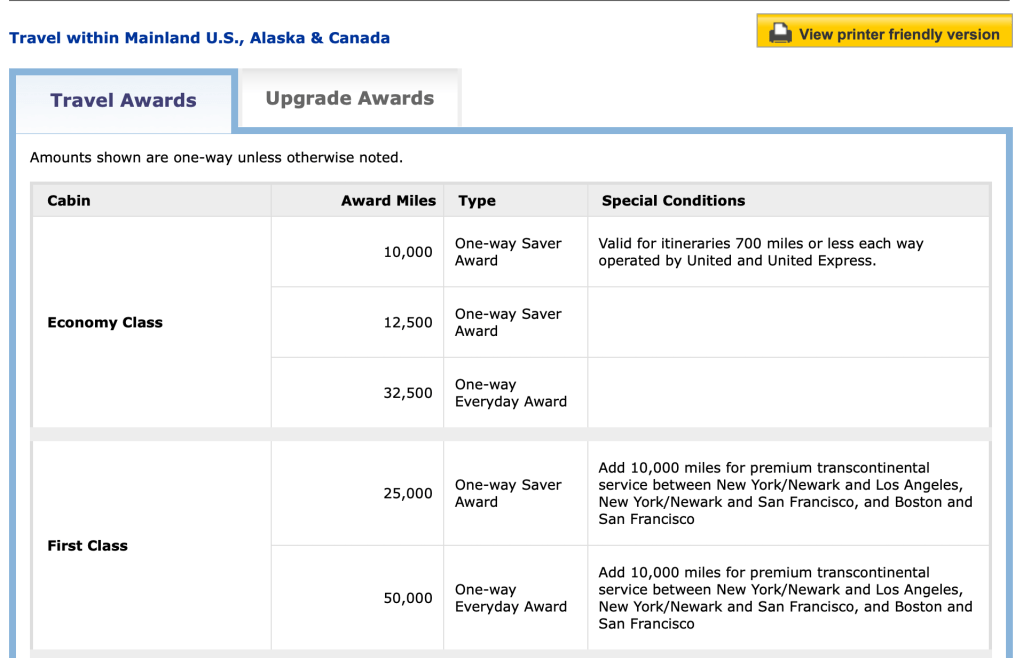
Task: Select the First Class cabin cell
Action: pos(88,545)
